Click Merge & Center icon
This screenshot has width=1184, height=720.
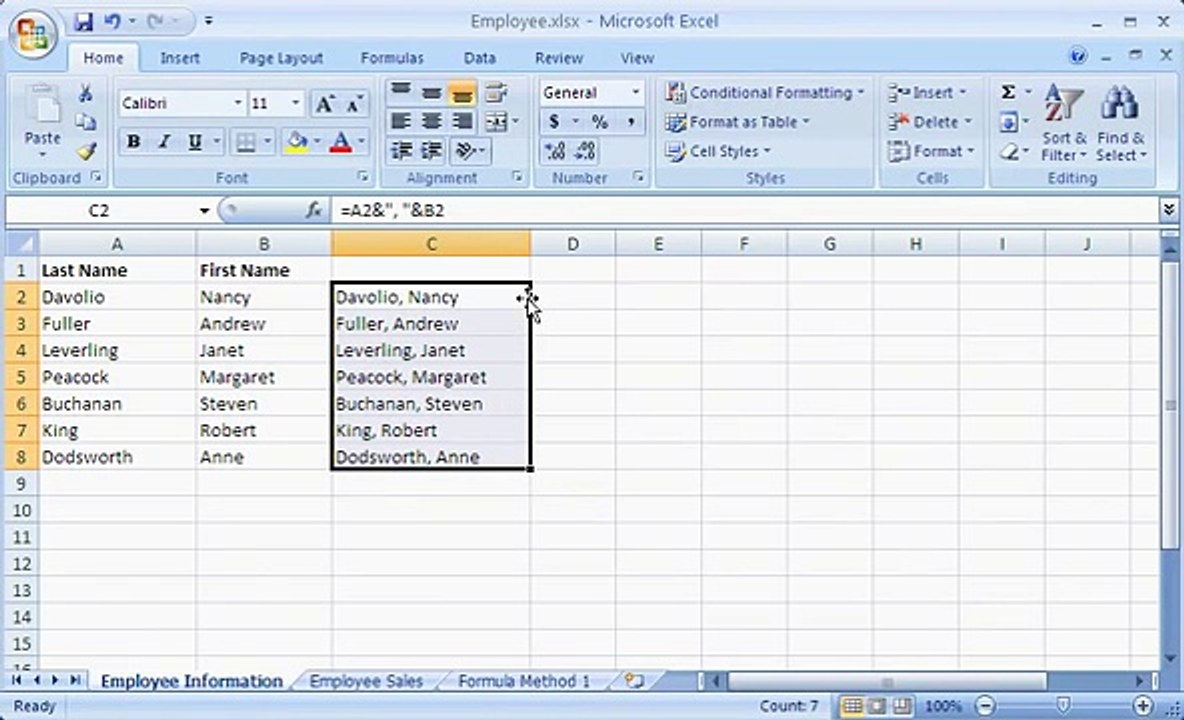pyautogui.click(x=496, y=121)
